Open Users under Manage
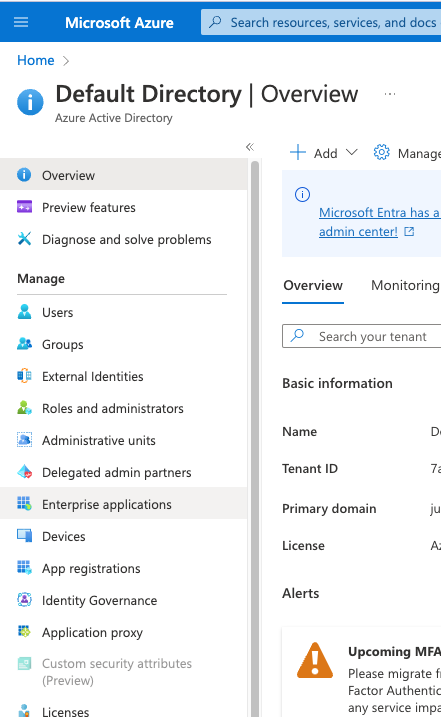 (124, 312)
